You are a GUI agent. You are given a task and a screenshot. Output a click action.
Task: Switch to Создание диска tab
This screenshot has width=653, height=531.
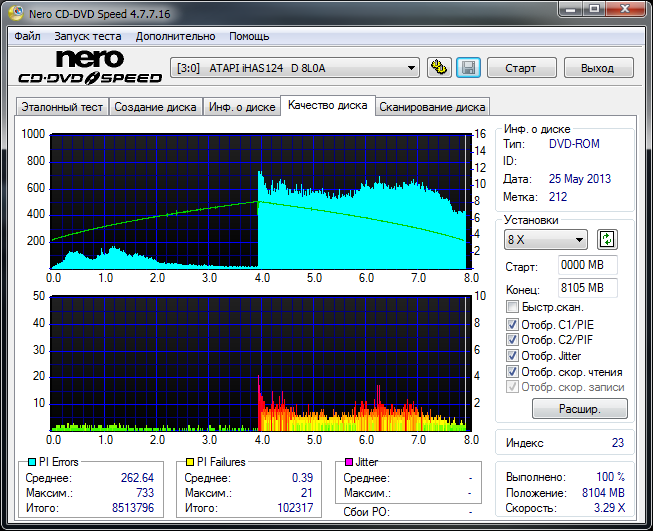tap(155, 107)
